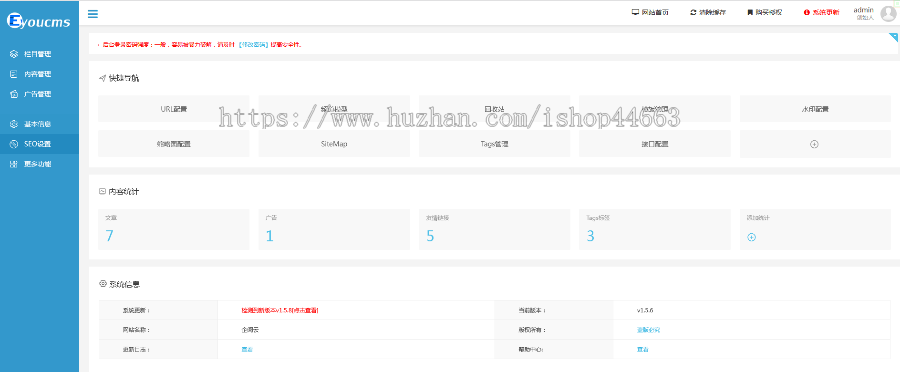Open the first sidebar item with layers icon
Image resolution: width=900 pixels, height=372 pixels.
coord(40,54)
